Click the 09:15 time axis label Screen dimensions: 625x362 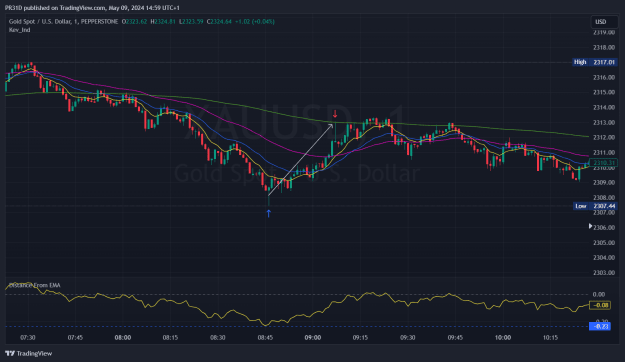pyautogui.click(x=360, y=338)
